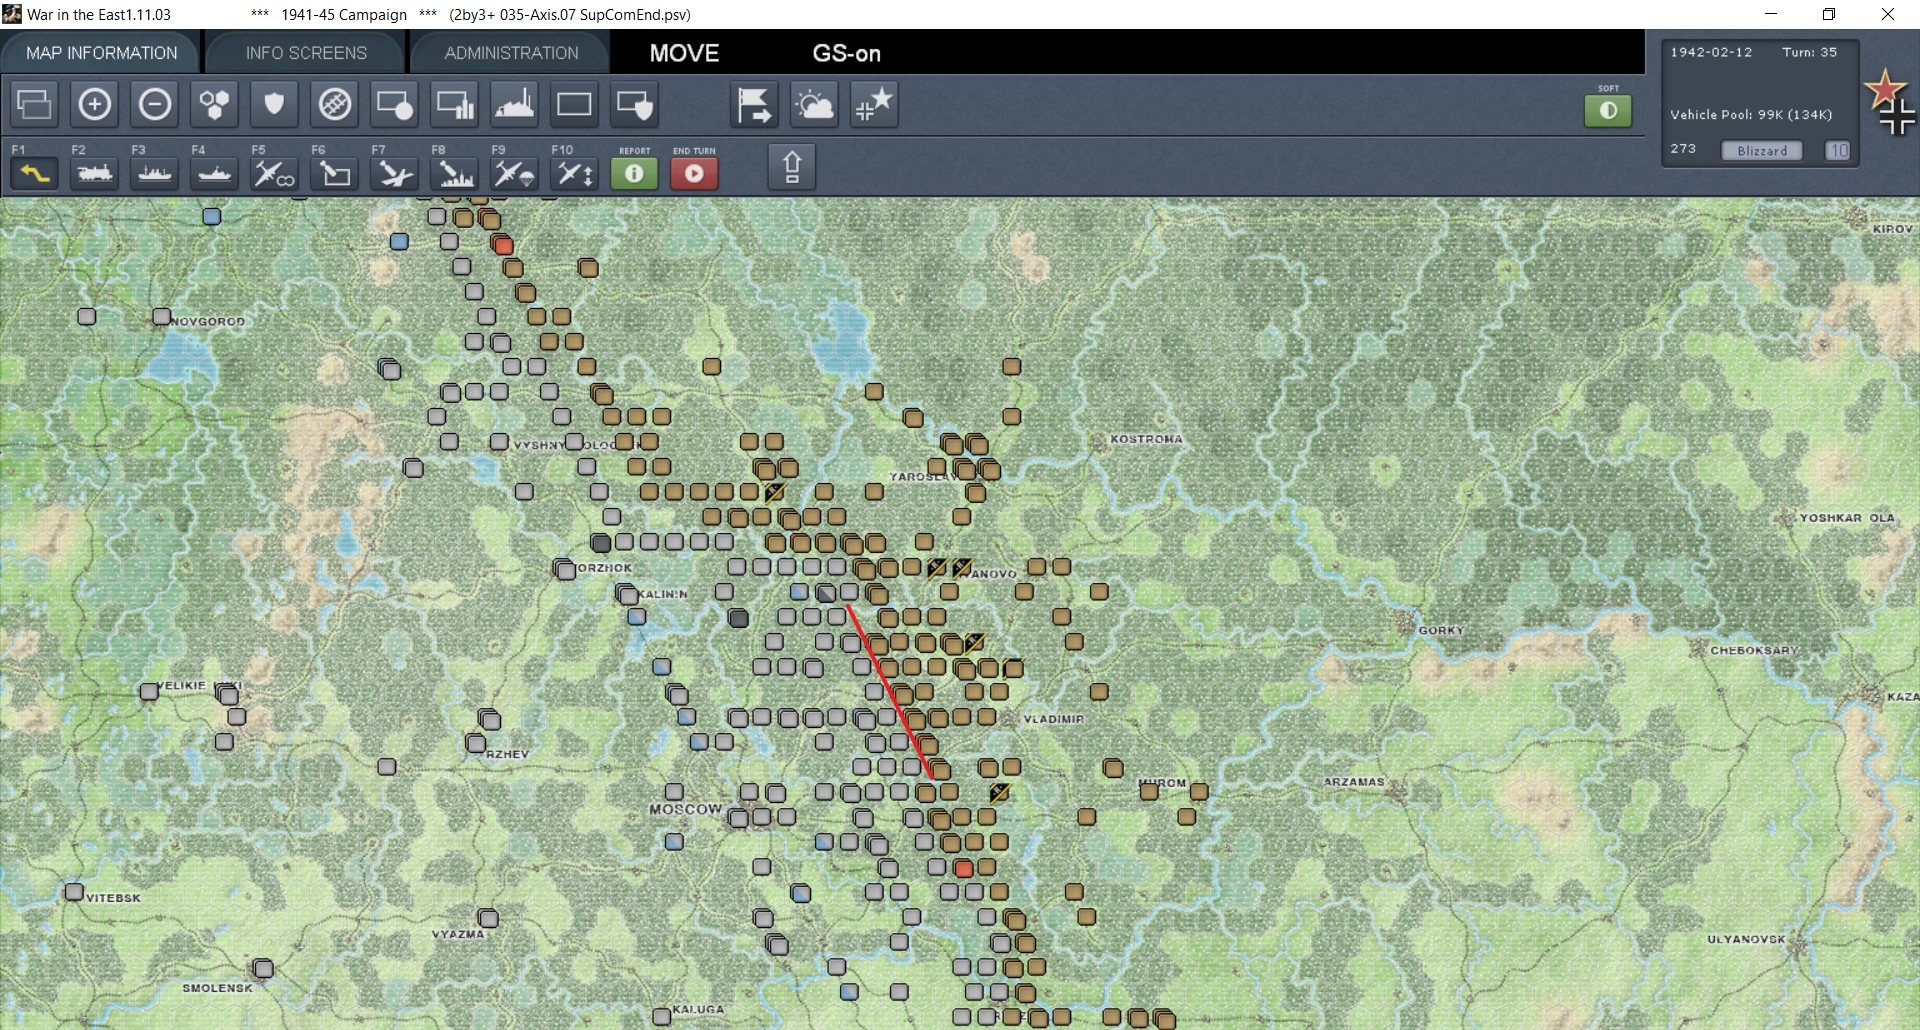Select F4 warship mode icon

tap(215, 173)
